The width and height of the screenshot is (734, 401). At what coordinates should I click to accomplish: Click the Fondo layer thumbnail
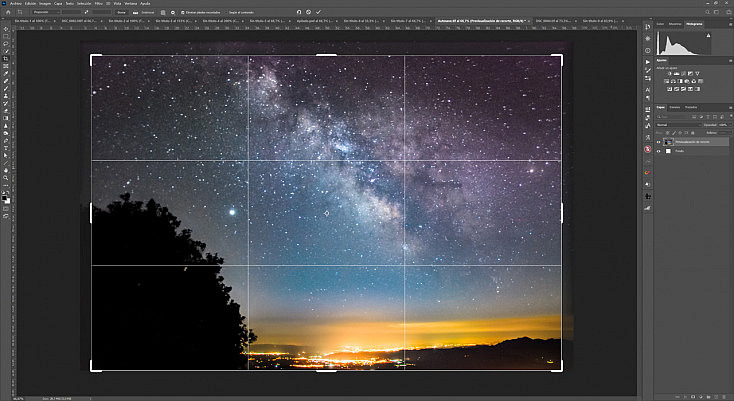coord(668,151)
